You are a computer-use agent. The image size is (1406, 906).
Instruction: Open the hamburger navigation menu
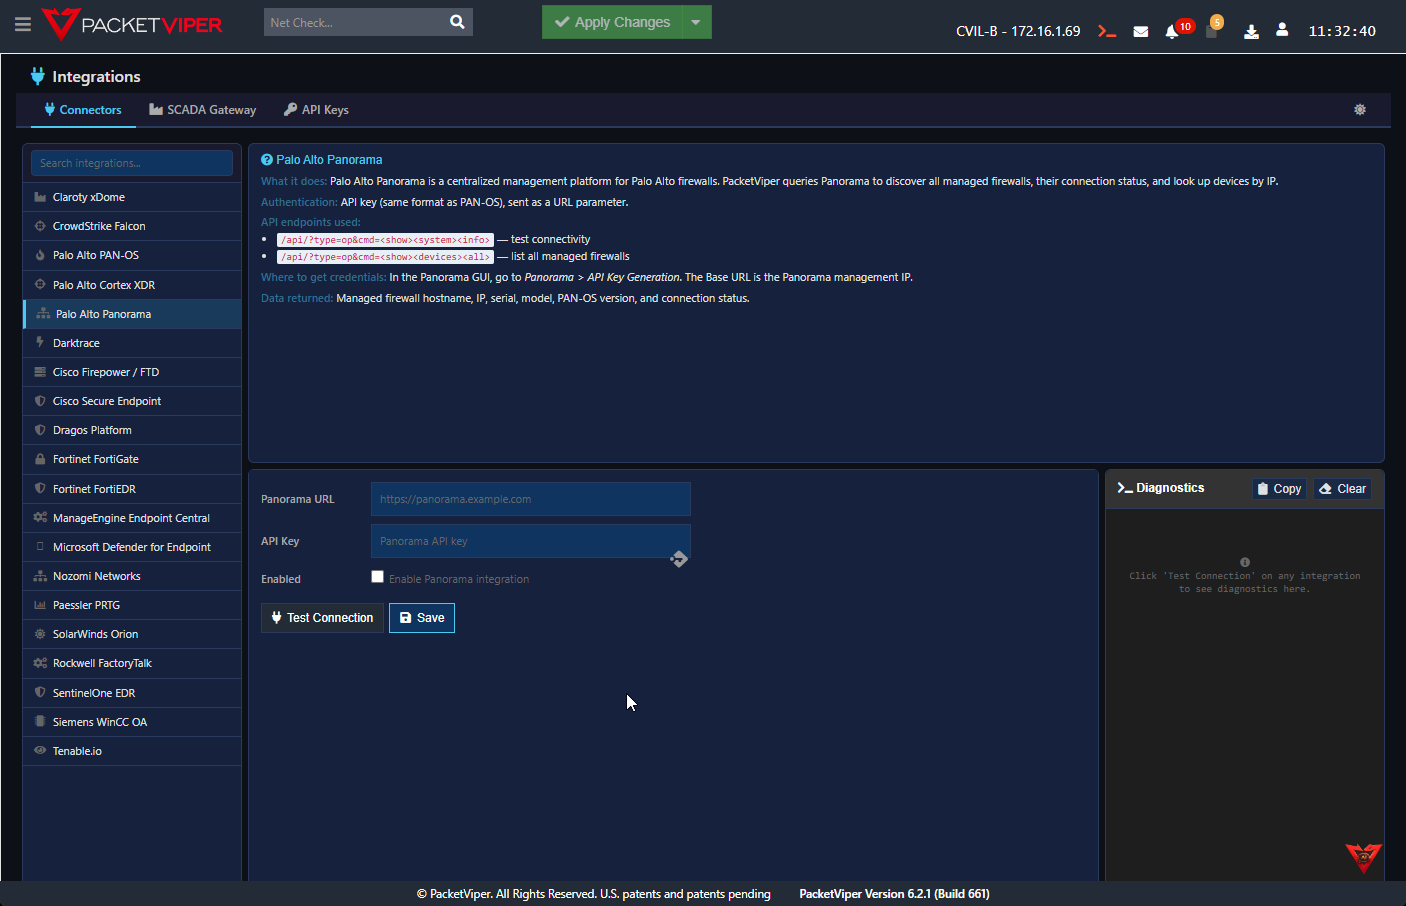pos(22,23)
